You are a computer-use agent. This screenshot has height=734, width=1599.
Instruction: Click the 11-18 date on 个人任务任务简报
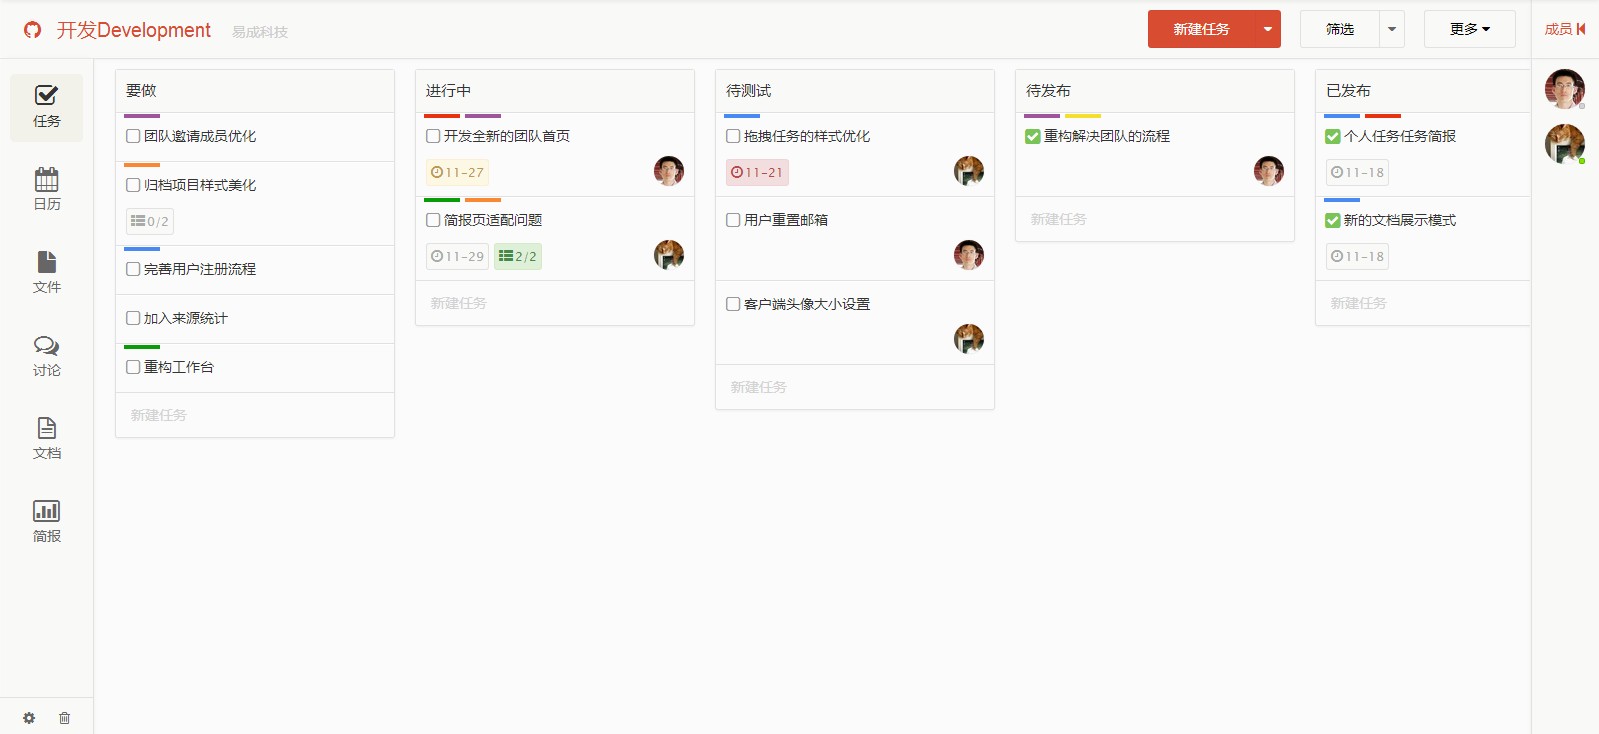pyautogui.click(x=1357, y=172)
